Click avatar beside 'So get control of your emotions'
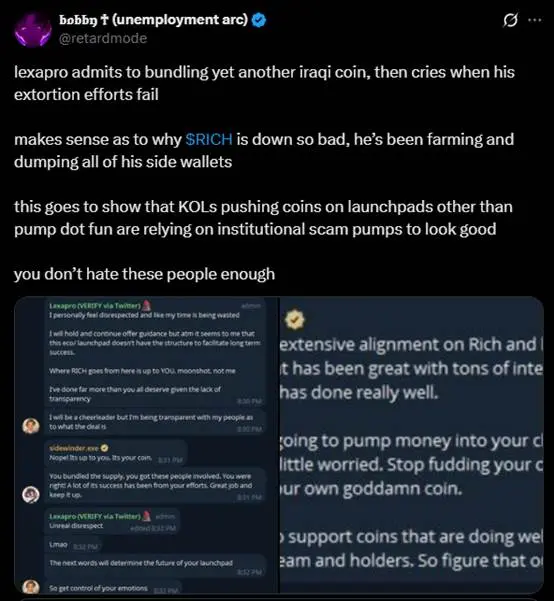 pyautogui.click(x=31, y=586)
